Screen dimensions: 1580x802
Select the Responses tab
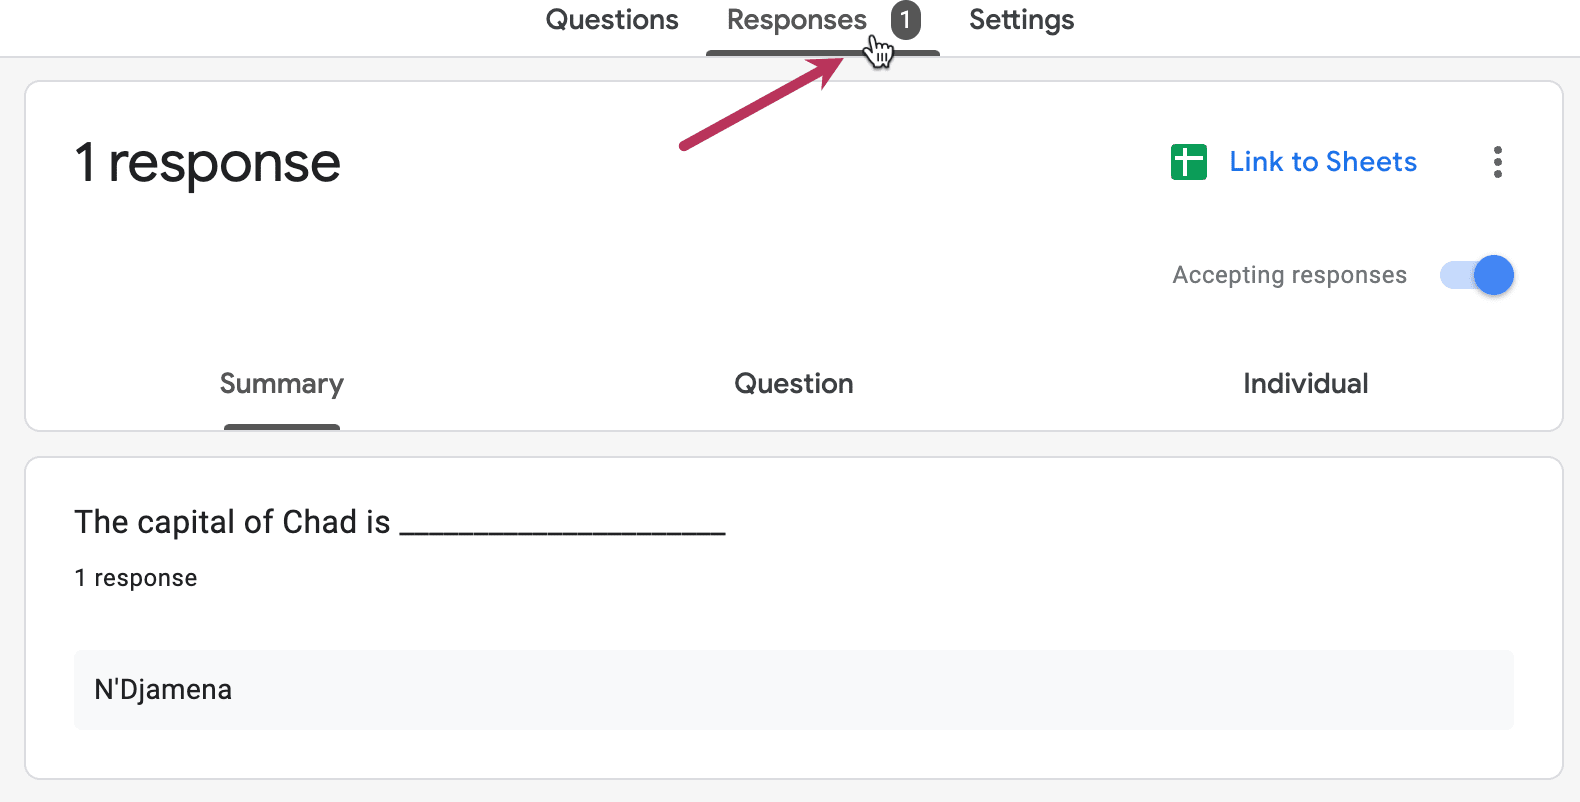(796, 19)
